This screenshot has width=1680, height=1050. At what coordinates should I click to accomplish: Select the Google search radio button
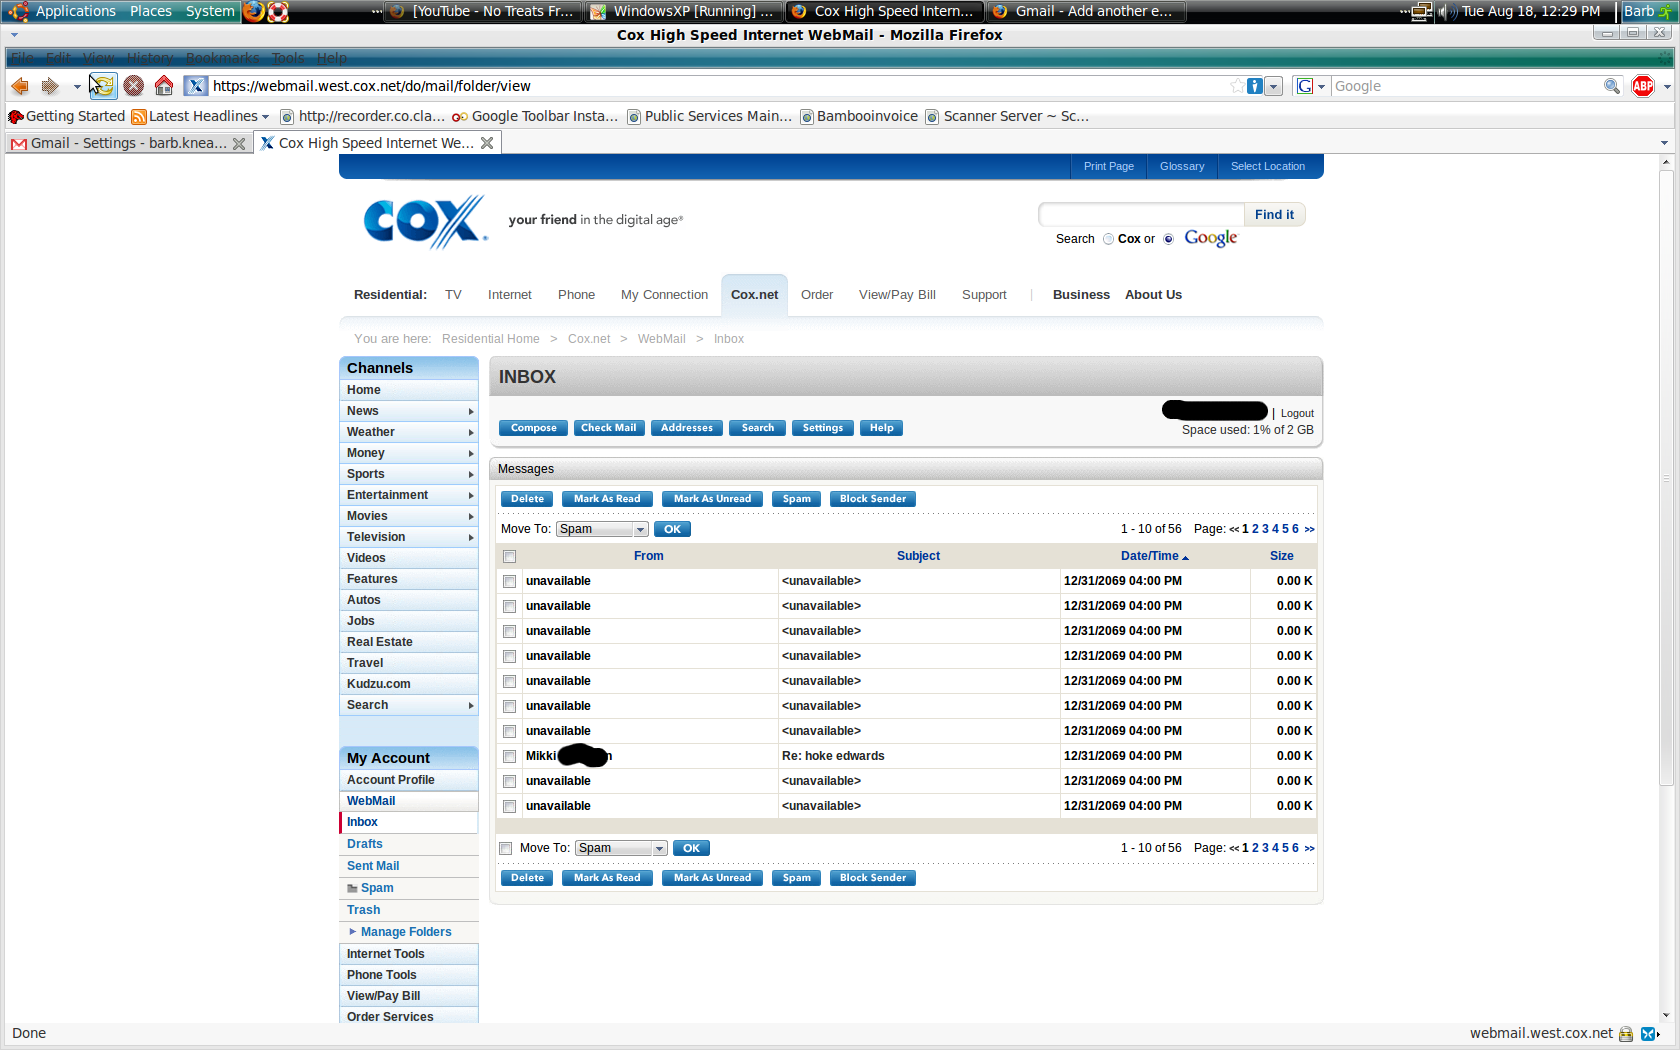click(x=1168, y=239)
